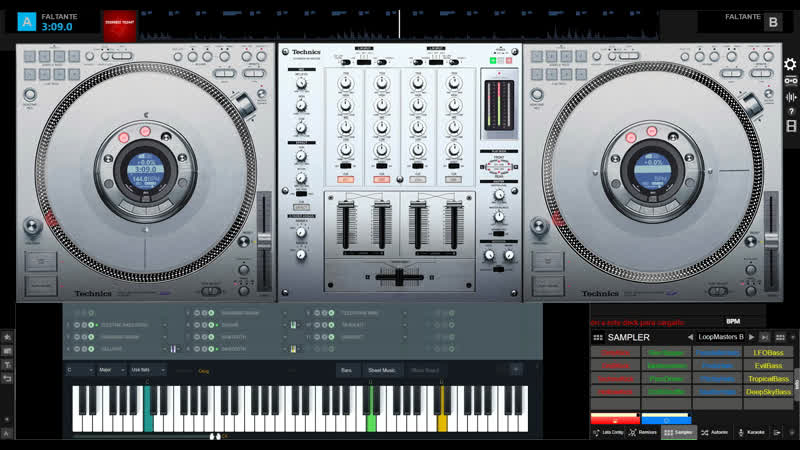The height and width of the screenshot is (450, 800).
Task: Click the yellow piano roll icon in track list
Action: click(x=293, y=349)
